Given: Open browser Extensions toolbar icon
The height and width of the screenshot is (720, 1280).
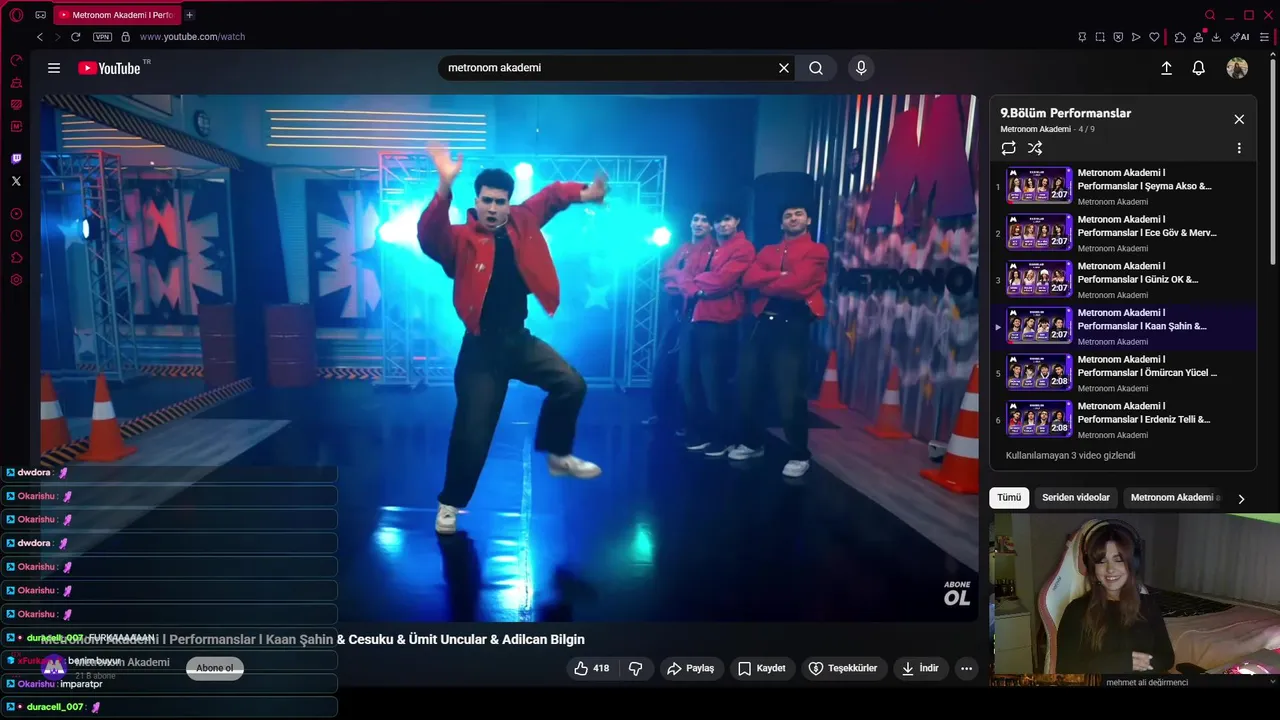Looking at the screenshot, I should point(1180,37).
